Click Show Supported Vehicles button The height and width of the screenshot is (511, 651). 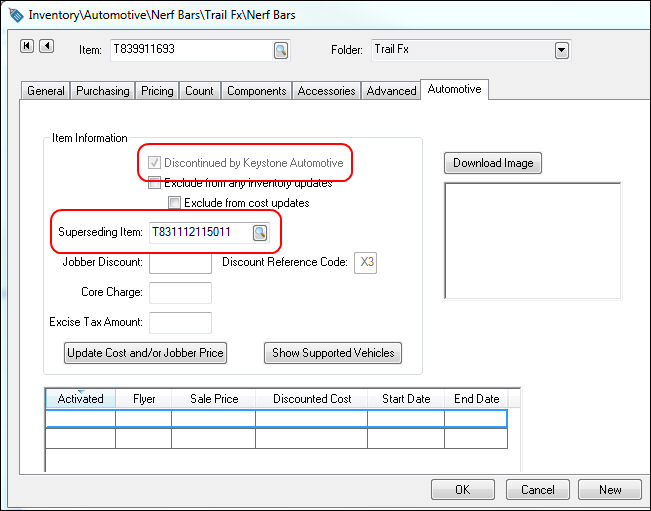click(x=333, y=353)
